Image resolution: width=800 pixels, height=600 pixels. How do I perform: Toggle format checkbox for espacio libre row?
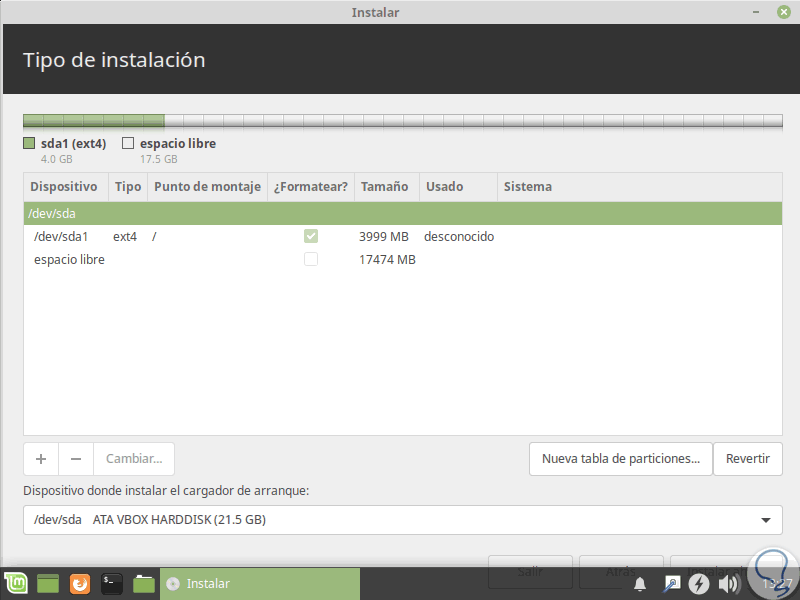point(311,259)
